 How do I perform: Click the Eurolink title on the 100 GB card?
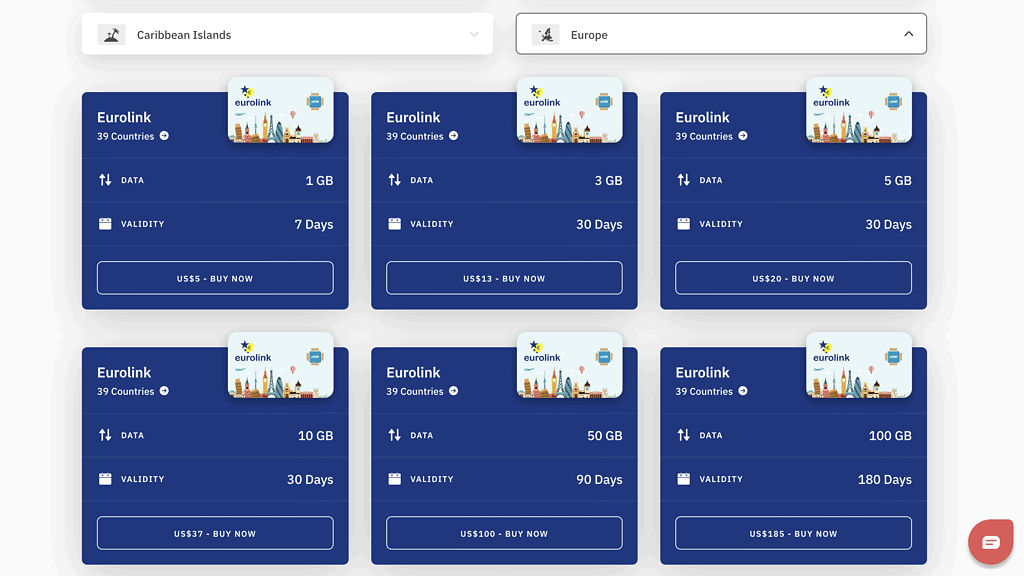(x=703, y=373)
